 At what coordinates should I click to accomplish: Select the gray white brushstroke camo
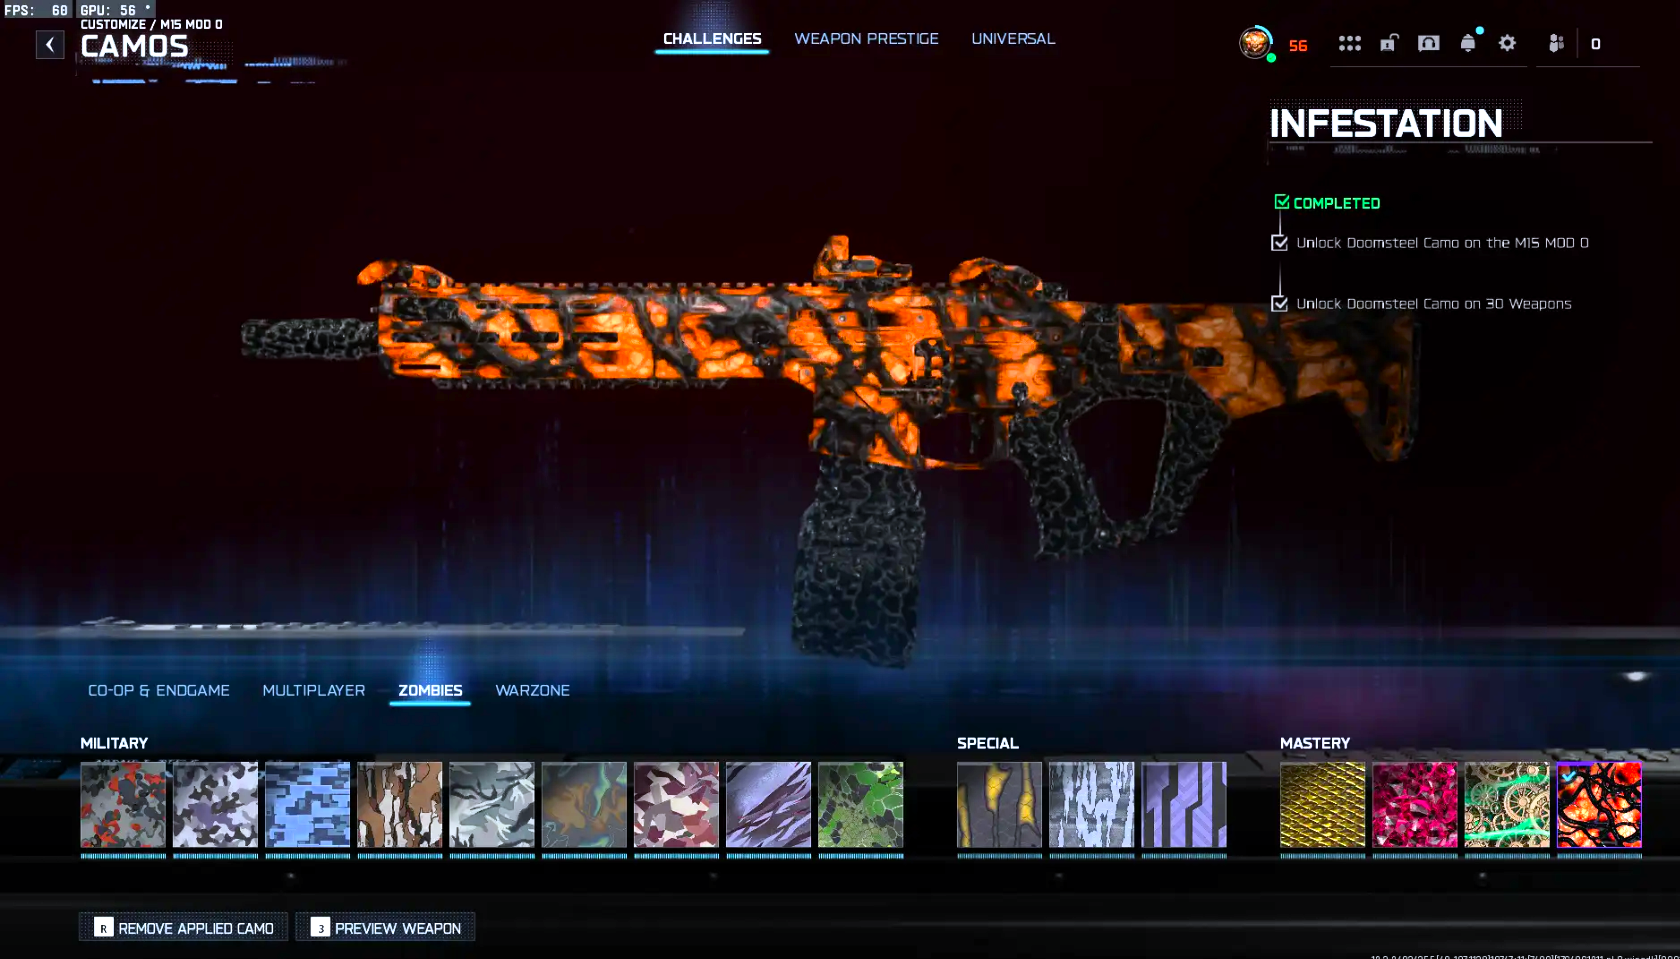492,805
